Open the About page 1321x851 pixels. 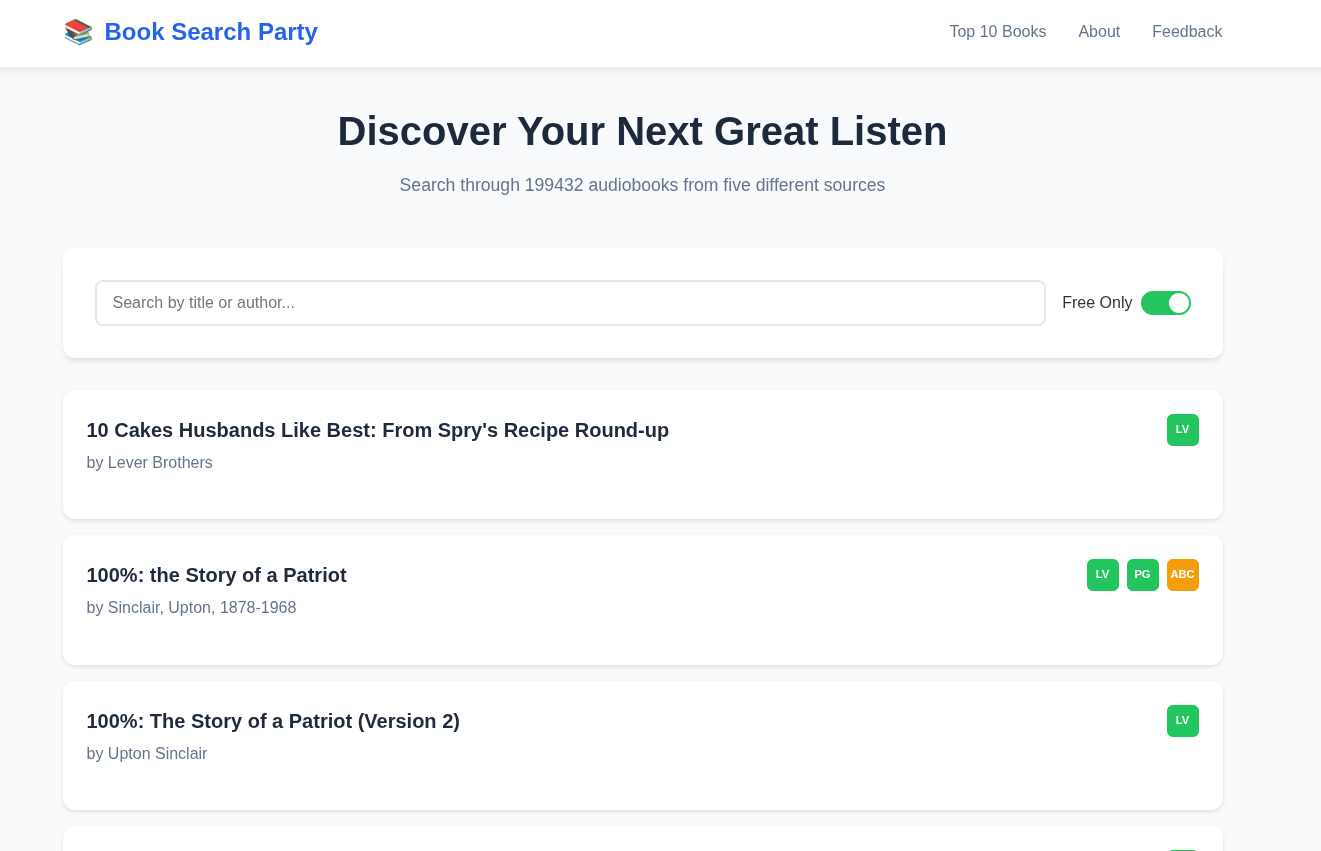(x=1099, y=31)
